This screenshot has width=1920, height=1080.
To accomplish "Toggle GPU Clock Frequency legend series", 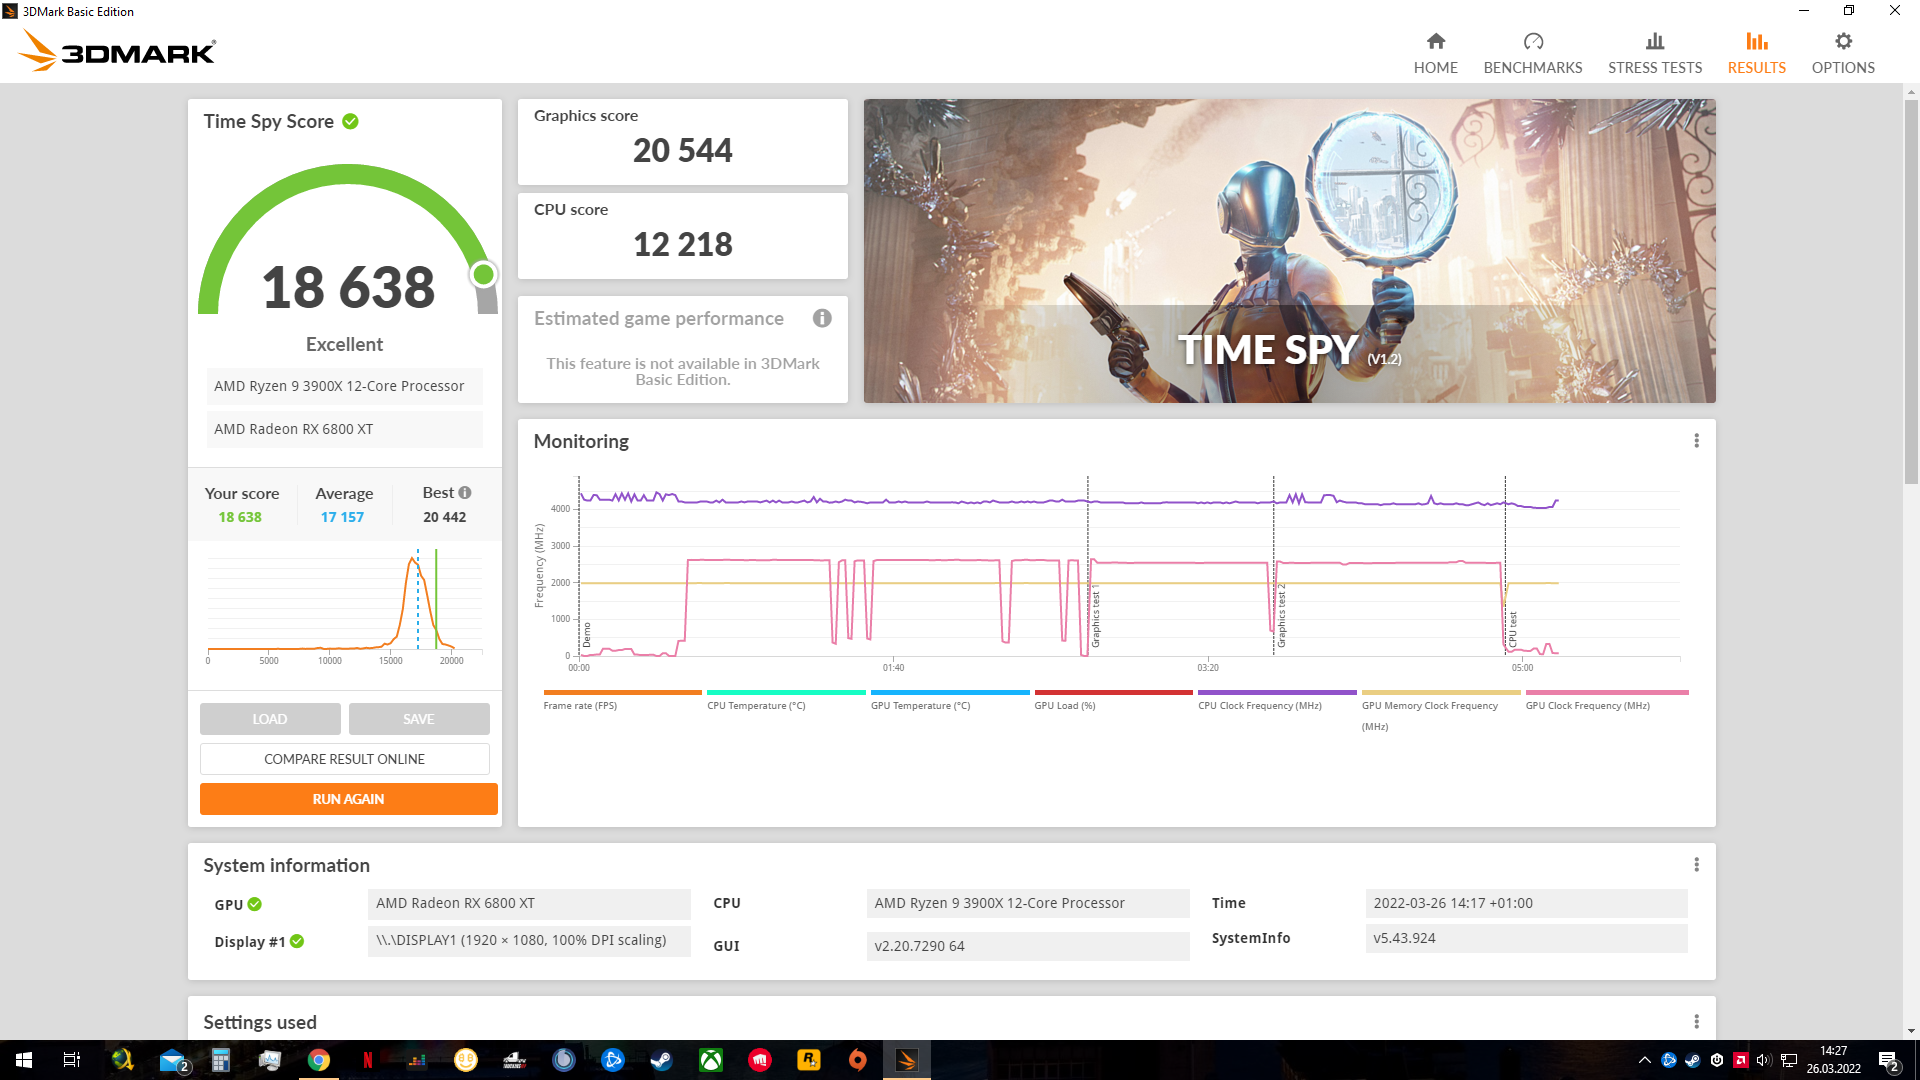I will (x=1587, y=705).
